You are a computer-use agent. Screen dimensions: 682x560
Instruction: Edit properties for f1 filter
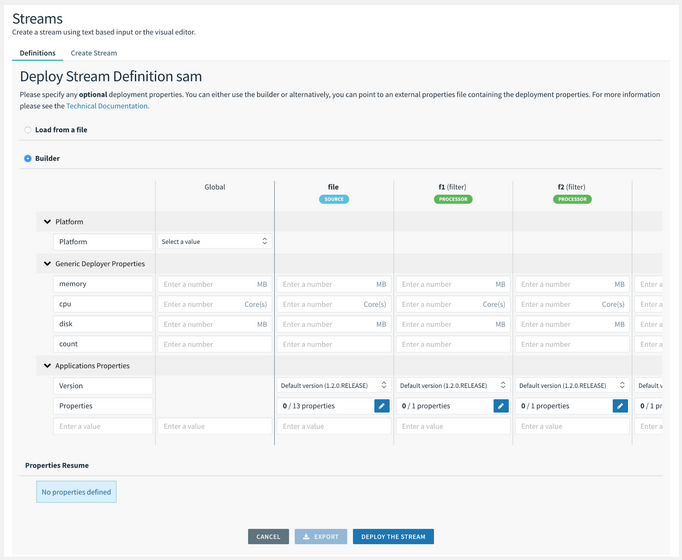pyautogui.click(x=501, y=406)
